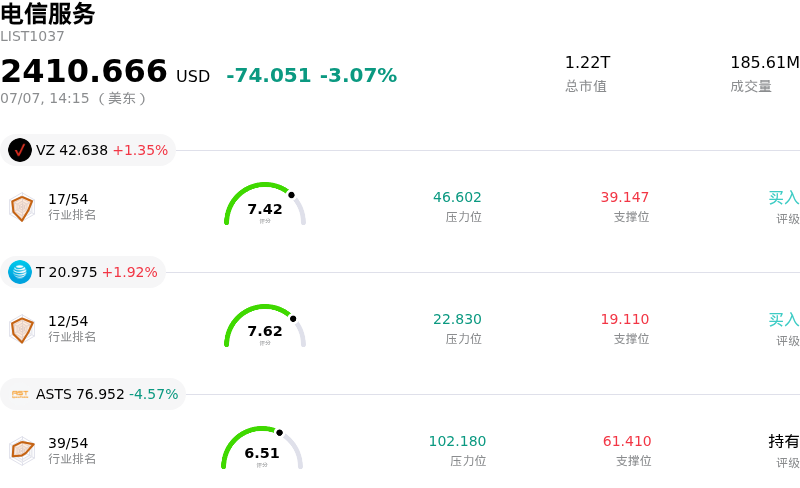Image resolution: width=800 pixels, height=488 pixels.
Task: Click the 1.22T total market cap value
Action: (x=587, y=62)
